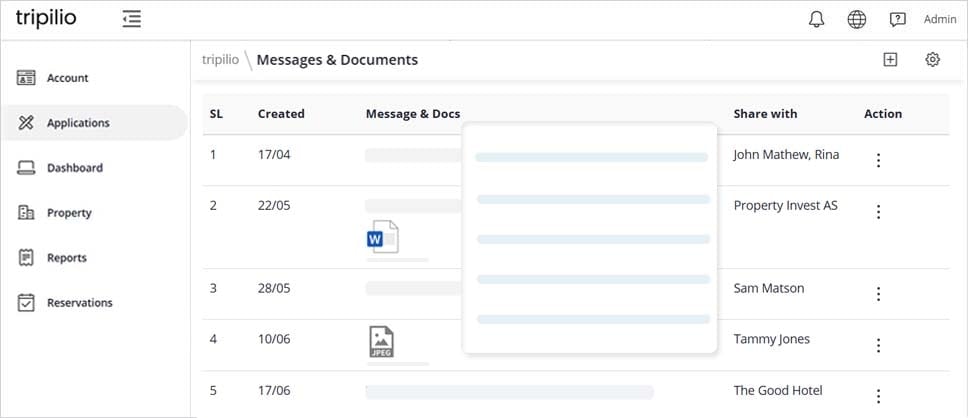Open the help question mark icon
Image resolution: width=968 pixels, height=418 pixels.
pos(897,19)
